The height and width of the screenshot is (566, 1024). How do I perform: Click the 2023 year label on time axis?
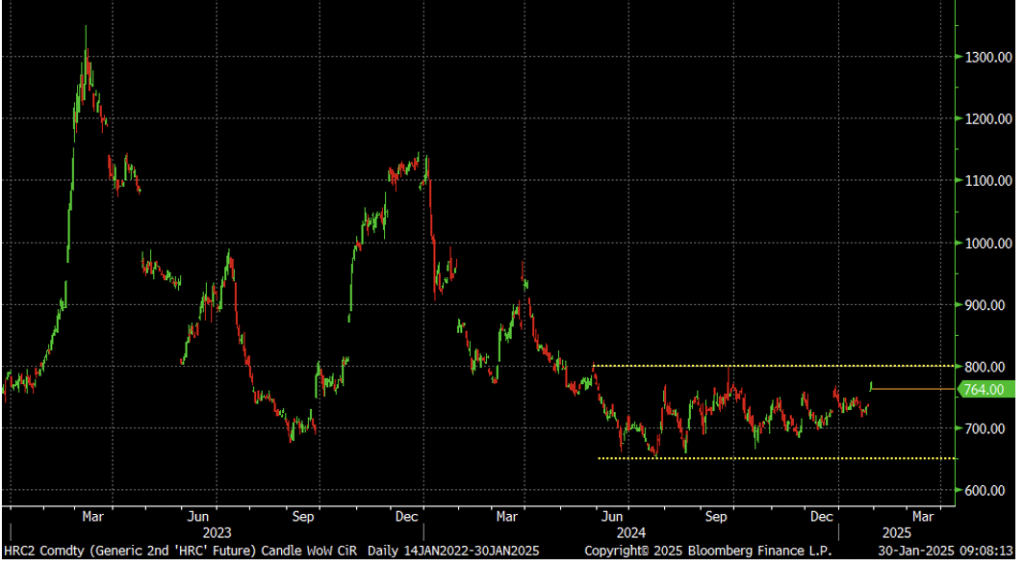pyautogui.click(x=217, y=533)
